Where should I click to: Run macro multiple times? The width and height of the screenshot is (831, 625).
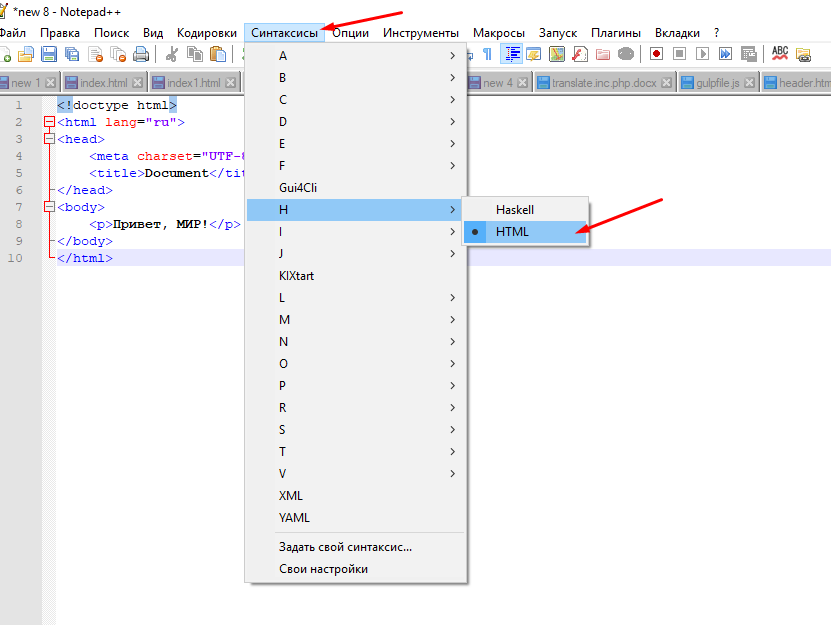725,54
